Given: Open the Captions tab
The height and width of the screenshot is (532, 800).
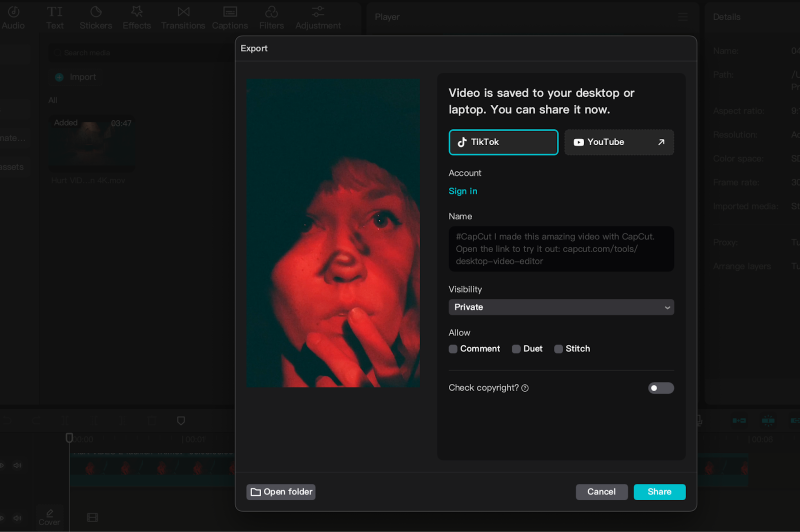Looking at the screenshot, I should point(230,17).
